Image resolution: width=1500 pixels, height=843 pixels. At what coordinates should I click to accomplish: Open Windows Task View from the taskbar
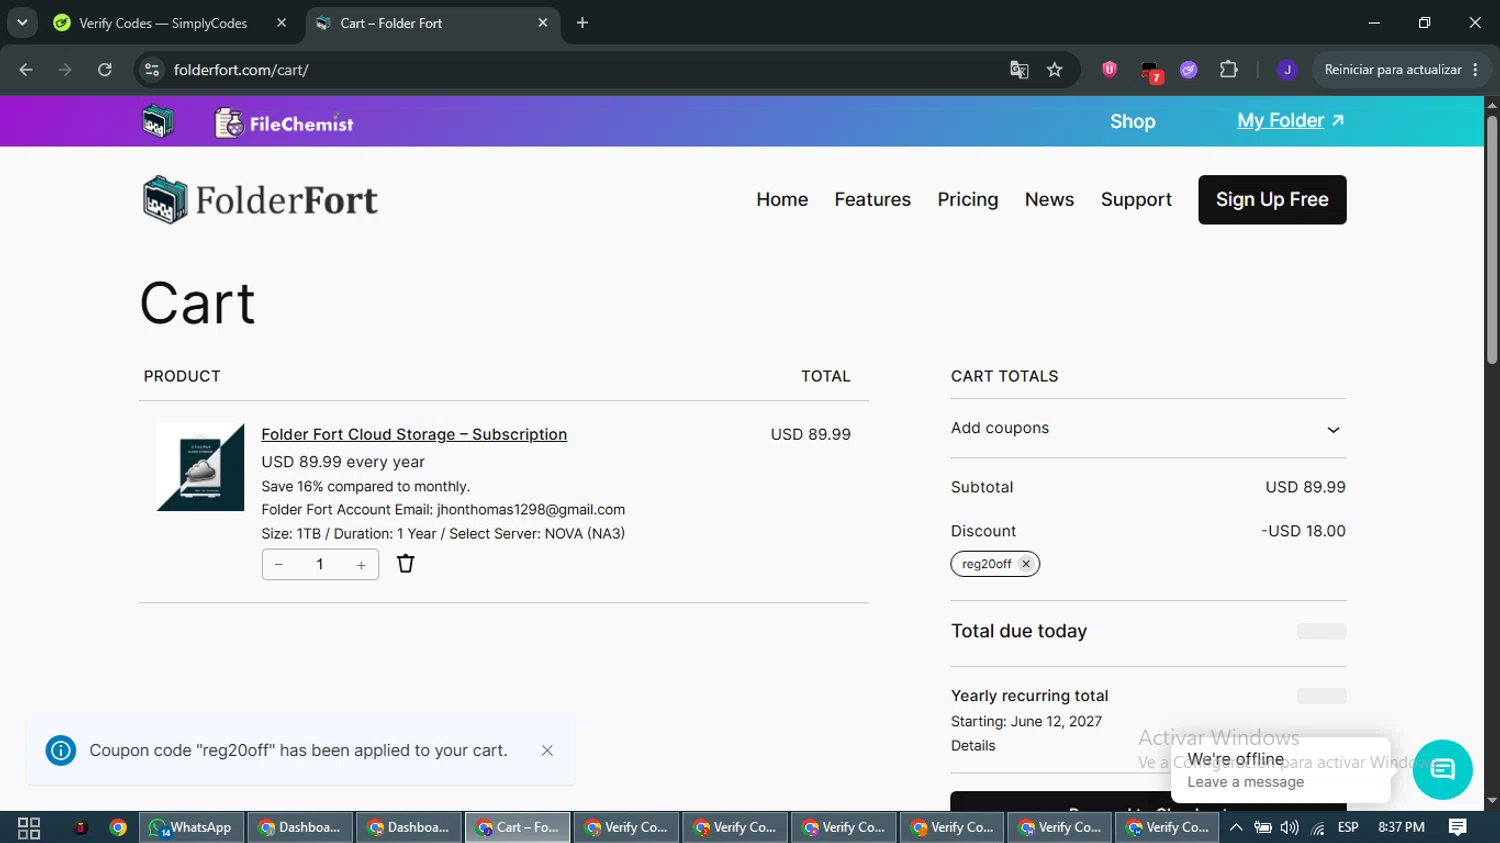29,828
